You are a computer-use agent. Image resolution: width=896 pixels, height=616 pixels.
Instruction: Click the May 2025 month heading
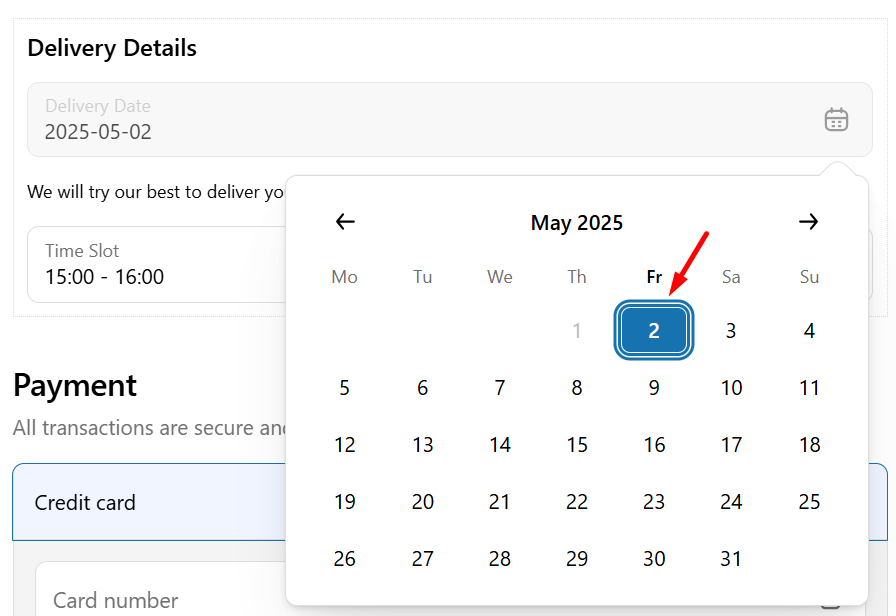point(577,223)
